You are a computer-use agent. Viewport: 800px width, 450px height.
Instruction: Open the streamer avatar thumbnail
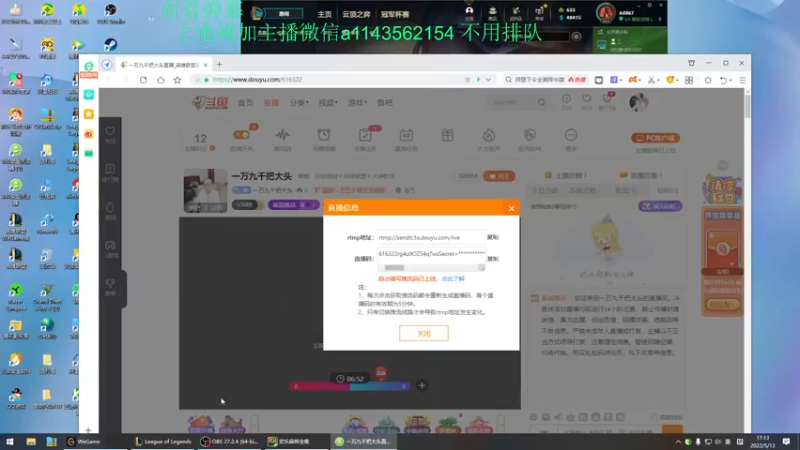[x=206, y=190]
